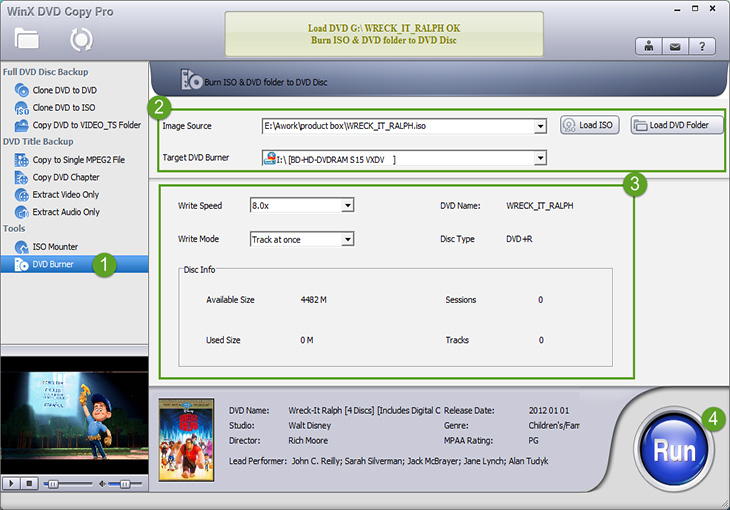
Task: Click the DVD Name value WRECK_IT_RALPH
Action: pyautogui.click(x=540, y=205)
